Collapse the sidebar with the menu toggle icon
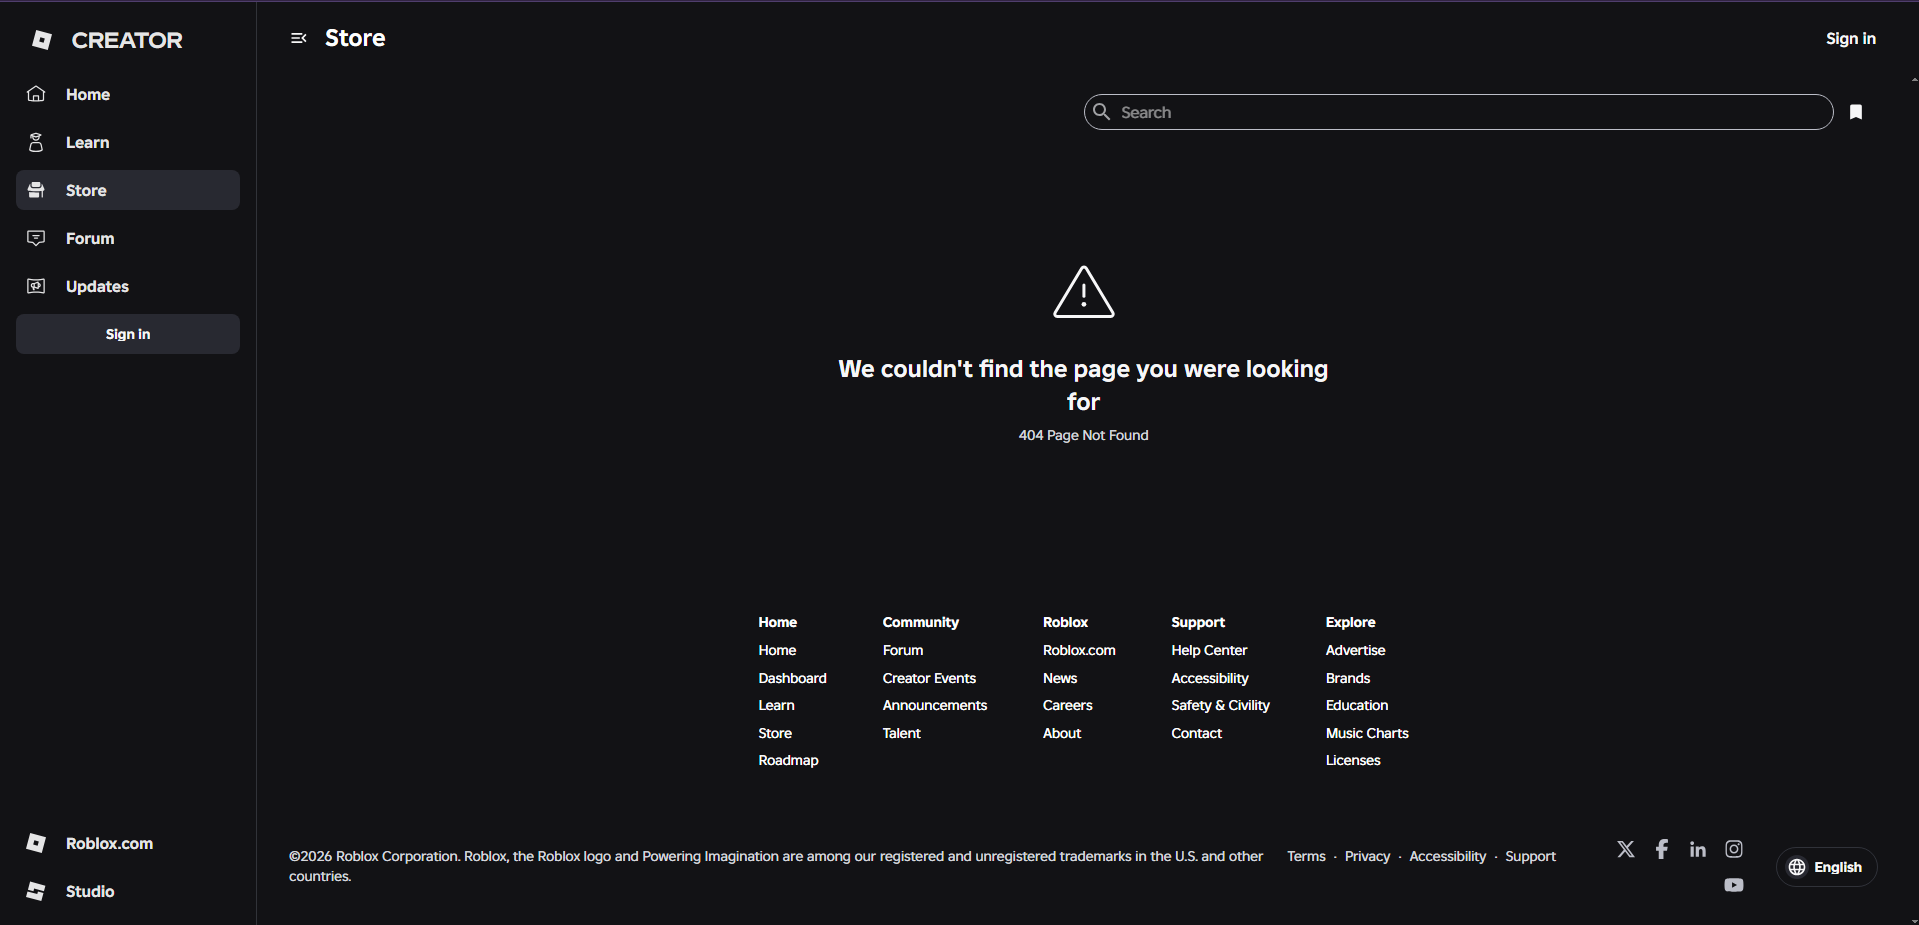The height and width of the screenshot is (925, 1919). [298, 39]
